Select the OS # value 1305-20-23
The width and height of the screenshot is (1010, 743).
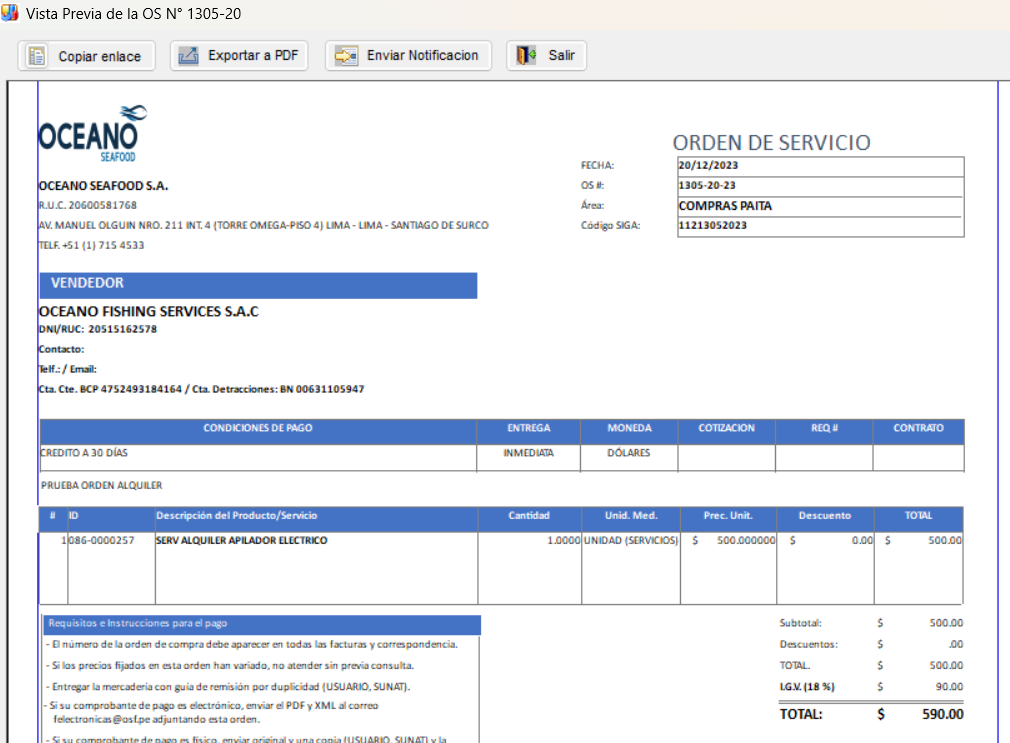707,186
